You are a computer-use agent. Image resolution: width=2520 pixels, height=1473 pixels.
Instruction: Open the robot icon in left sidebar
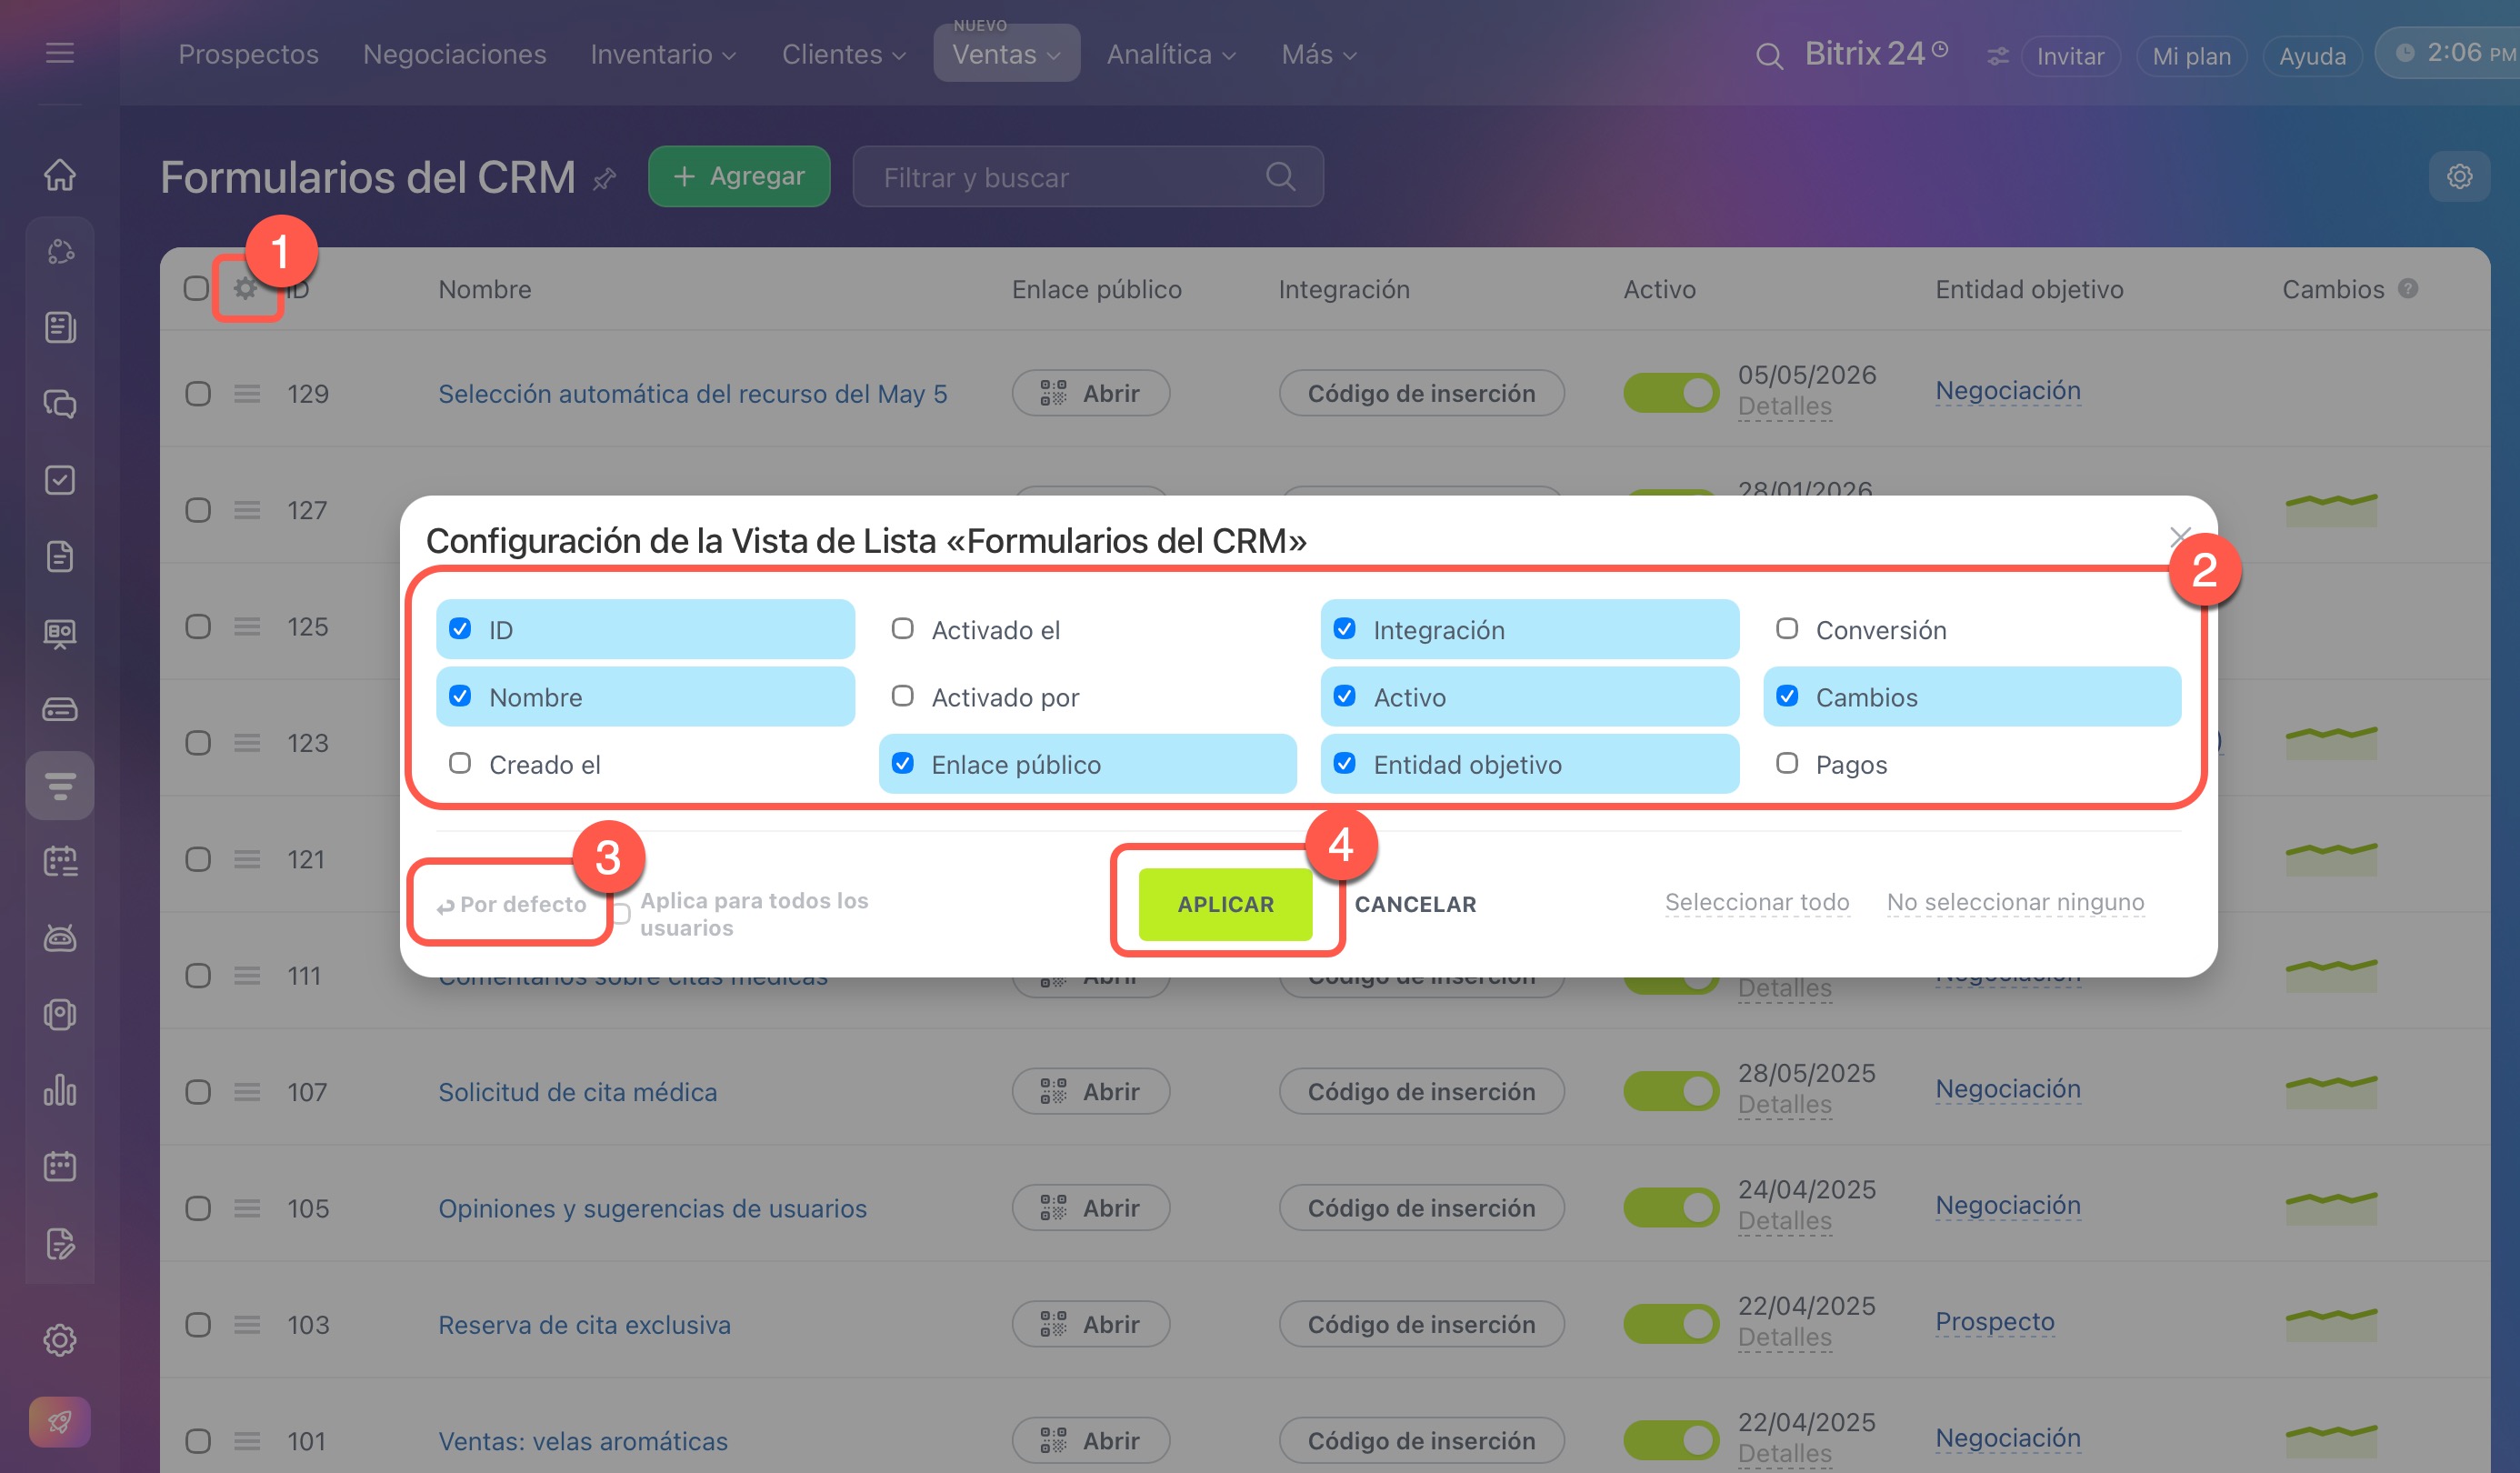point(60,938)
